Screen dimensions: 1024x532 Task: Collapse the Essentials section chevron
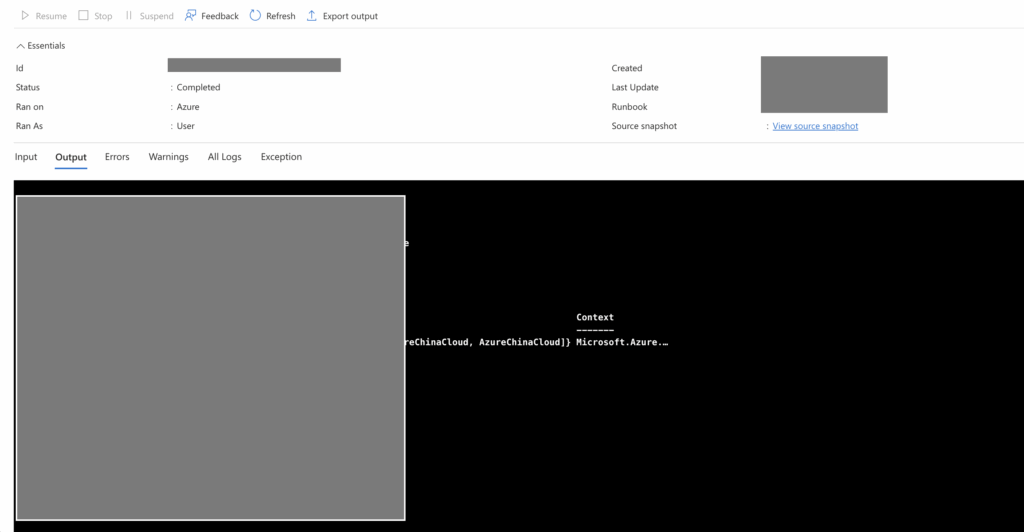(21, 46)
